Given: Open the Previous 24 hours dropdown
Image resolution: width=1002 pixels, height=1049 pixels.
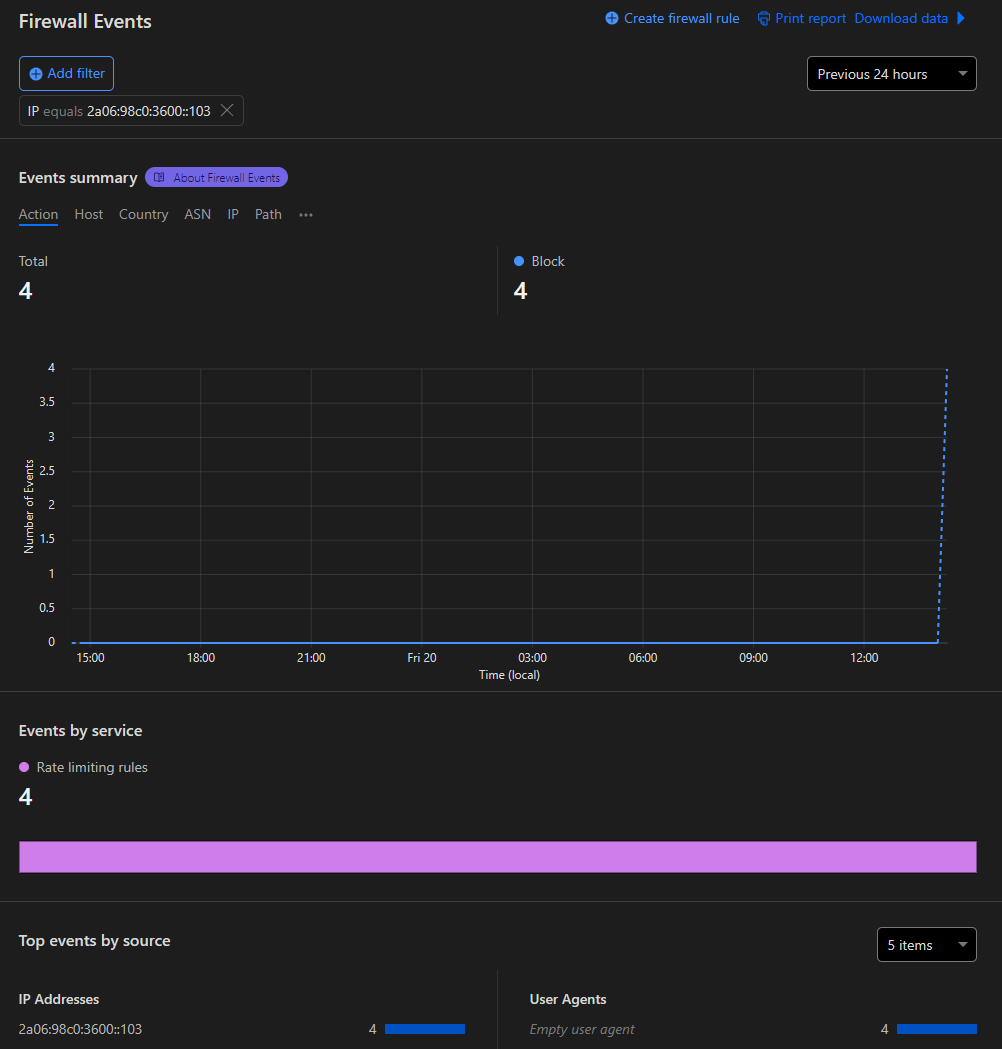Looking at the screenshot, I should (890, 73).
